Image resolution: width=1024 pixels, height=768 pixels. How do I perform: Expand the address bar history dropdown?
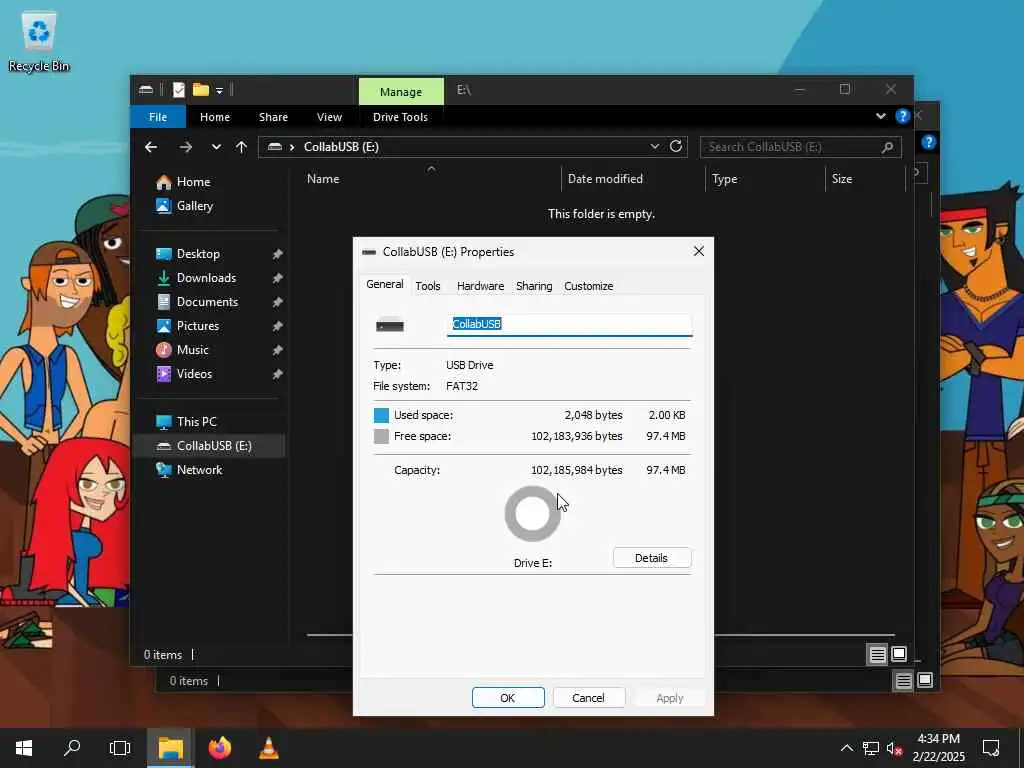click(x=654, y=147)
